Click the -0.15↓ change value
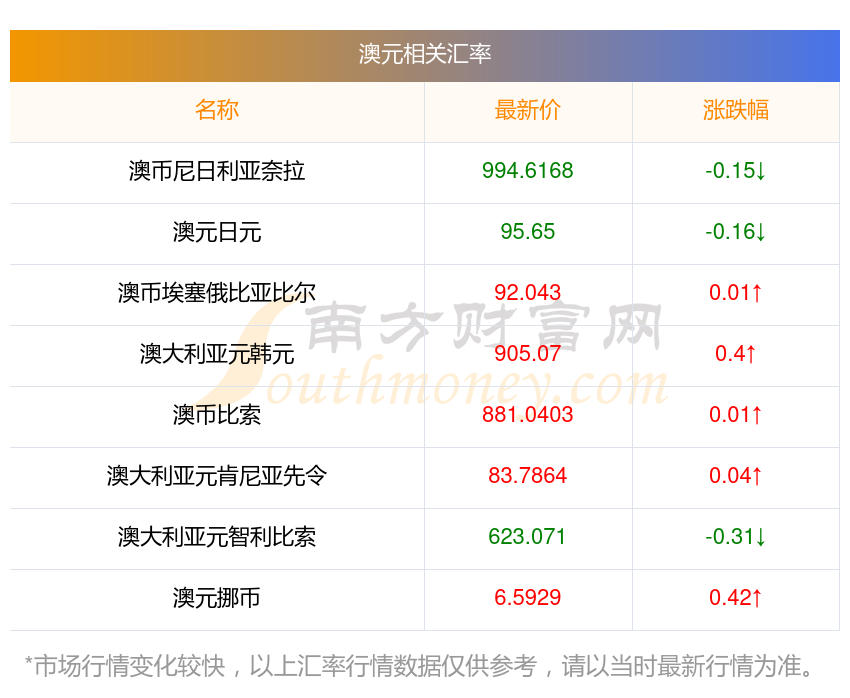 (x=736, y=171)
